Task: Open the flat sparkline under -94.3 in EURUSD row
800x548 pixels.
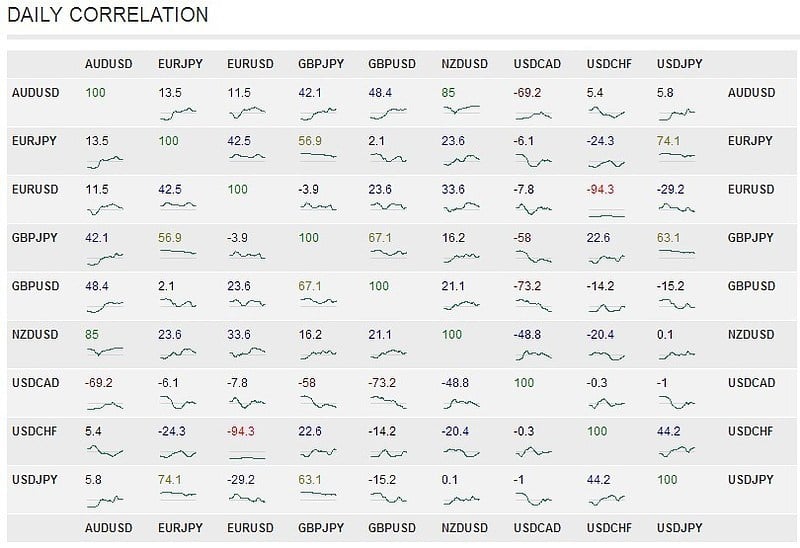Action: [x=606, y=213]
